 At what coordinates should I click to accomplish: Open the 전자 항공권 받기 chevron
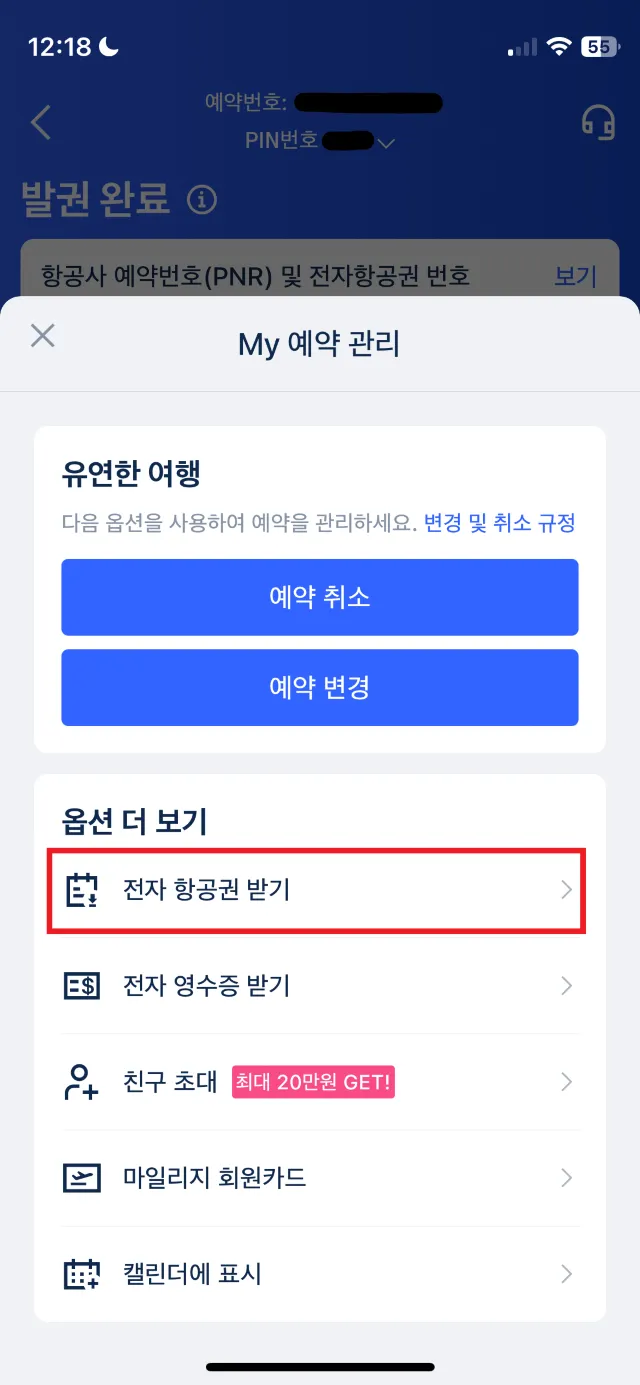pyautogui.click(x=566, y=890)
